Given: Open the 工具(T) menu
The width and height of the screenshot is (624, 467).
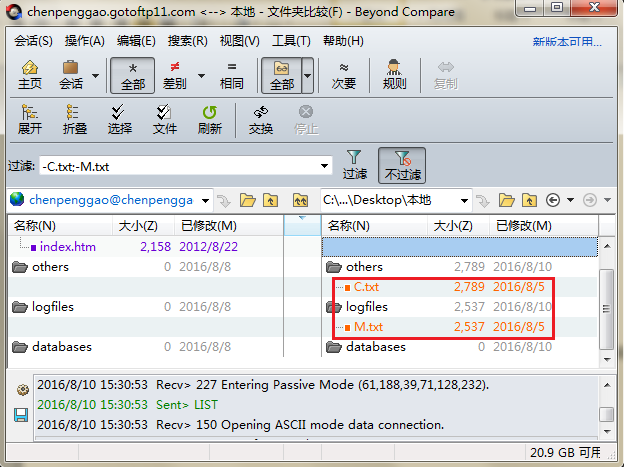Looking at the screenshot, I should click(x=291, y=41).
